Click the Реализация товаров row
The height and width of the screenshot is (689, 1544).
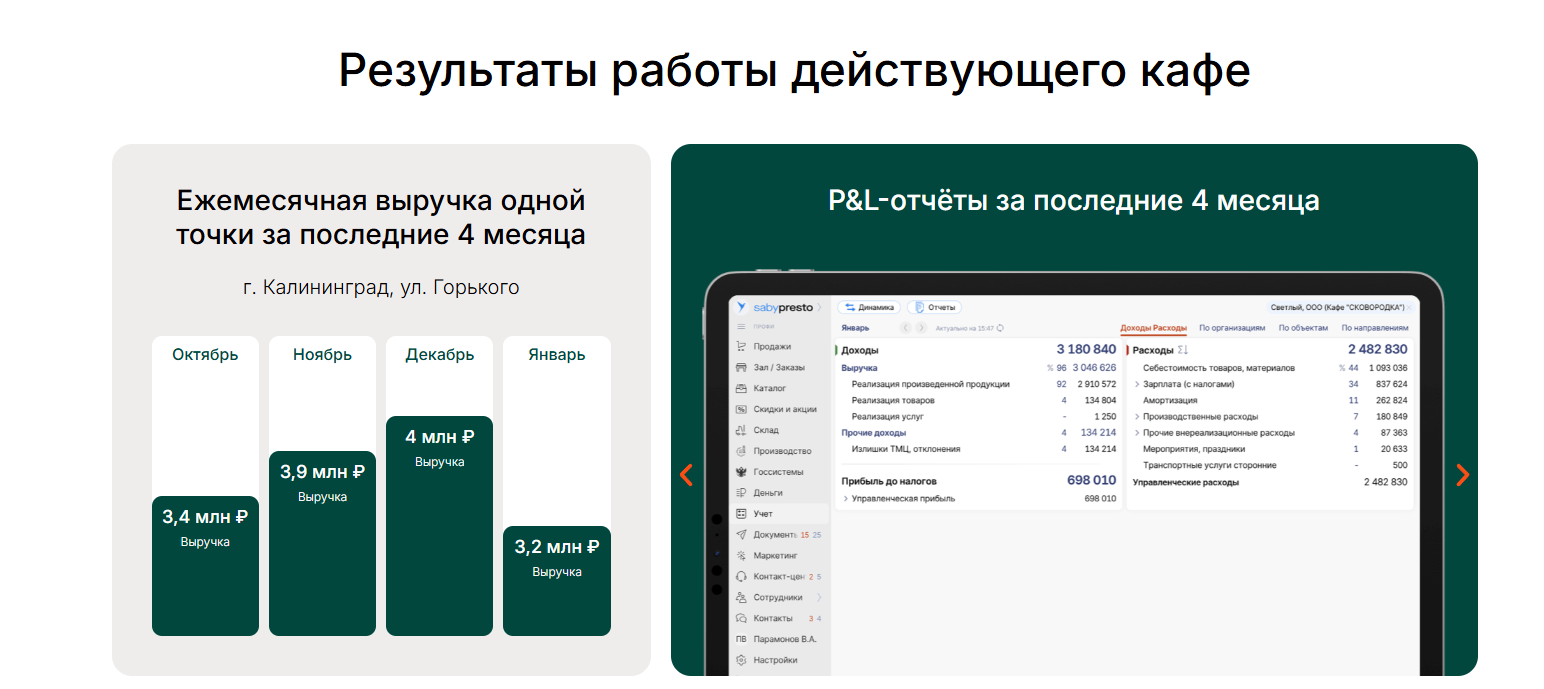pos(978,400)
